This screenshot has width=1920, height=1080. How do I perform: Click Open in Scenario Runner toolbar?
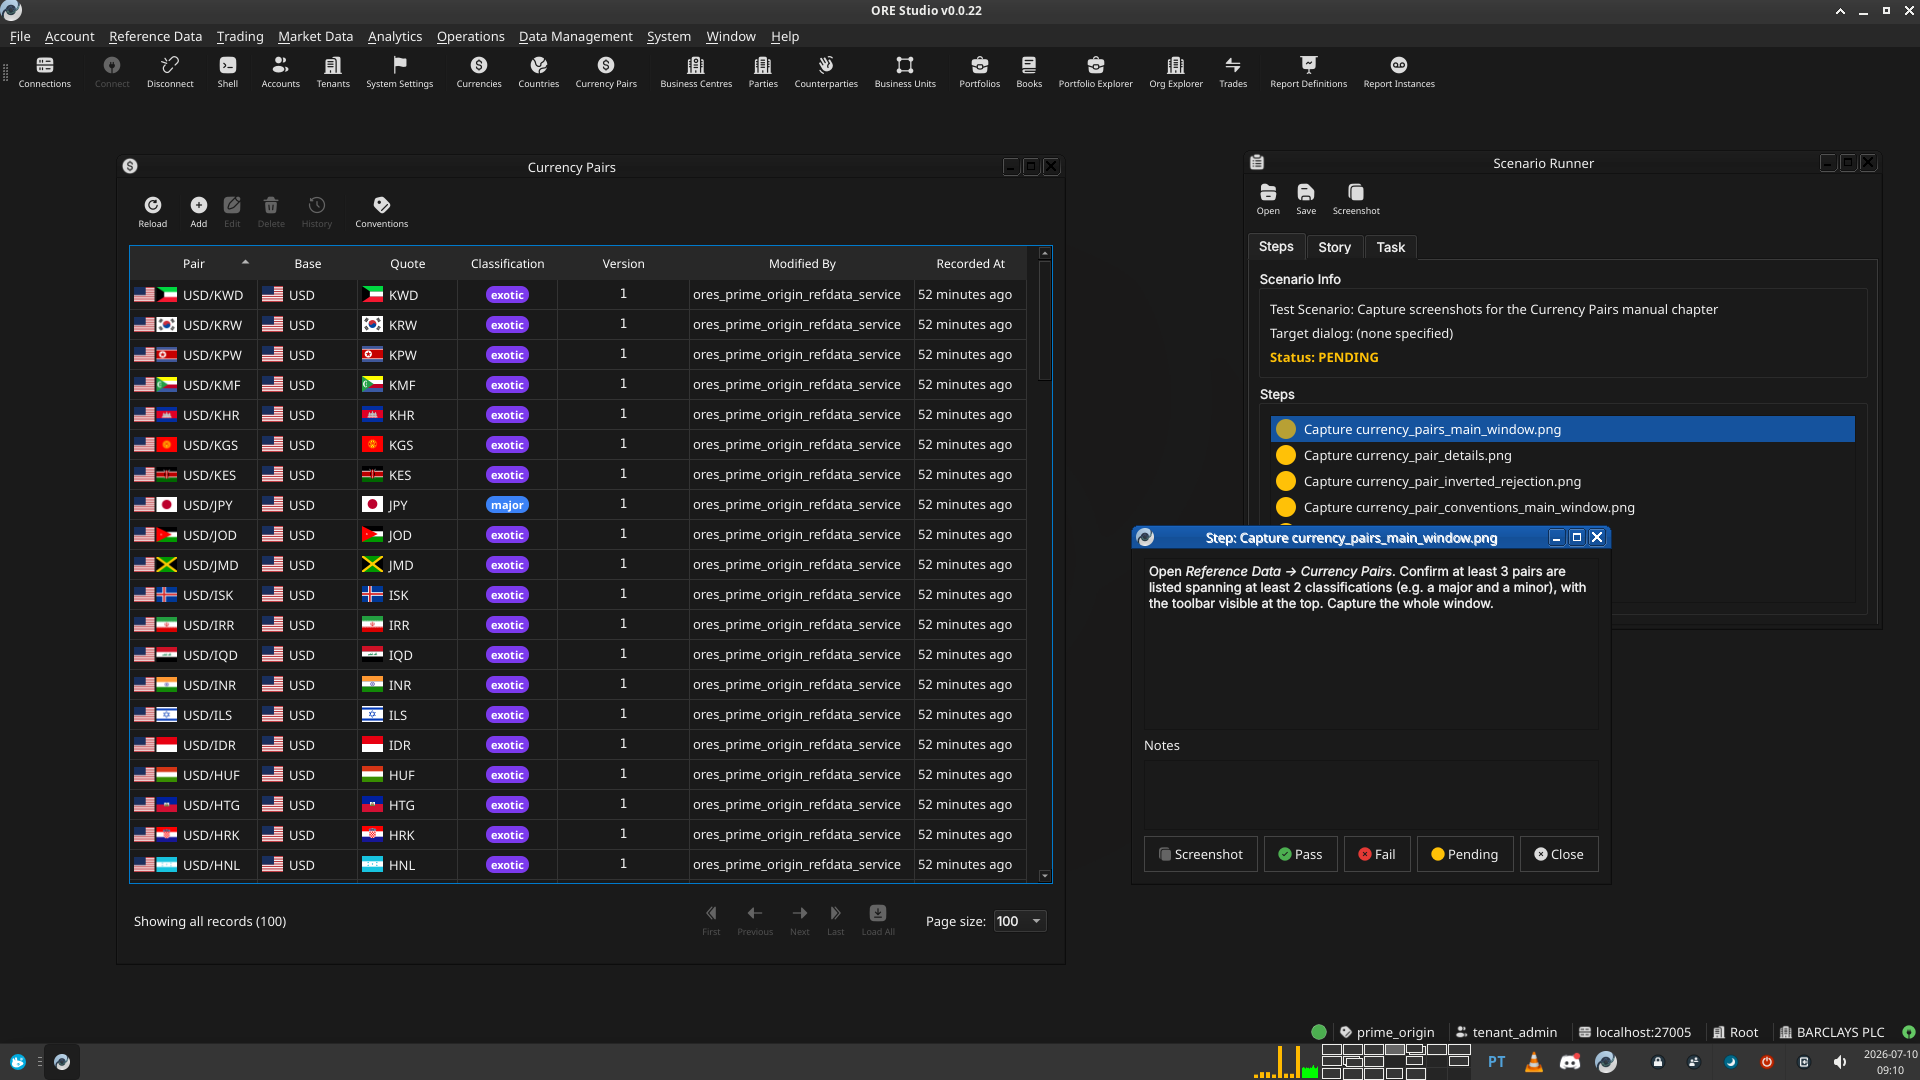(x=1268, y=199)
